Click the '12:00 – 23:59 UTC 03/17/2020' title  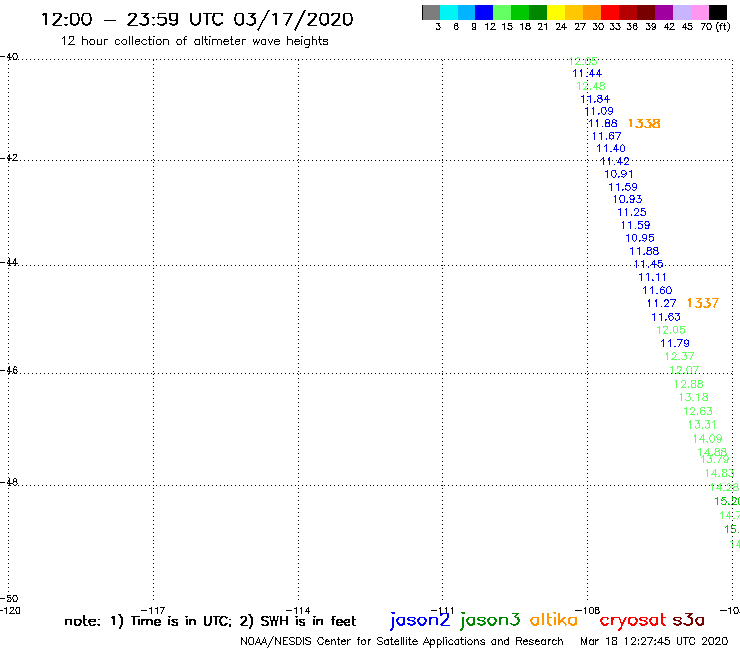click(197, 19)
